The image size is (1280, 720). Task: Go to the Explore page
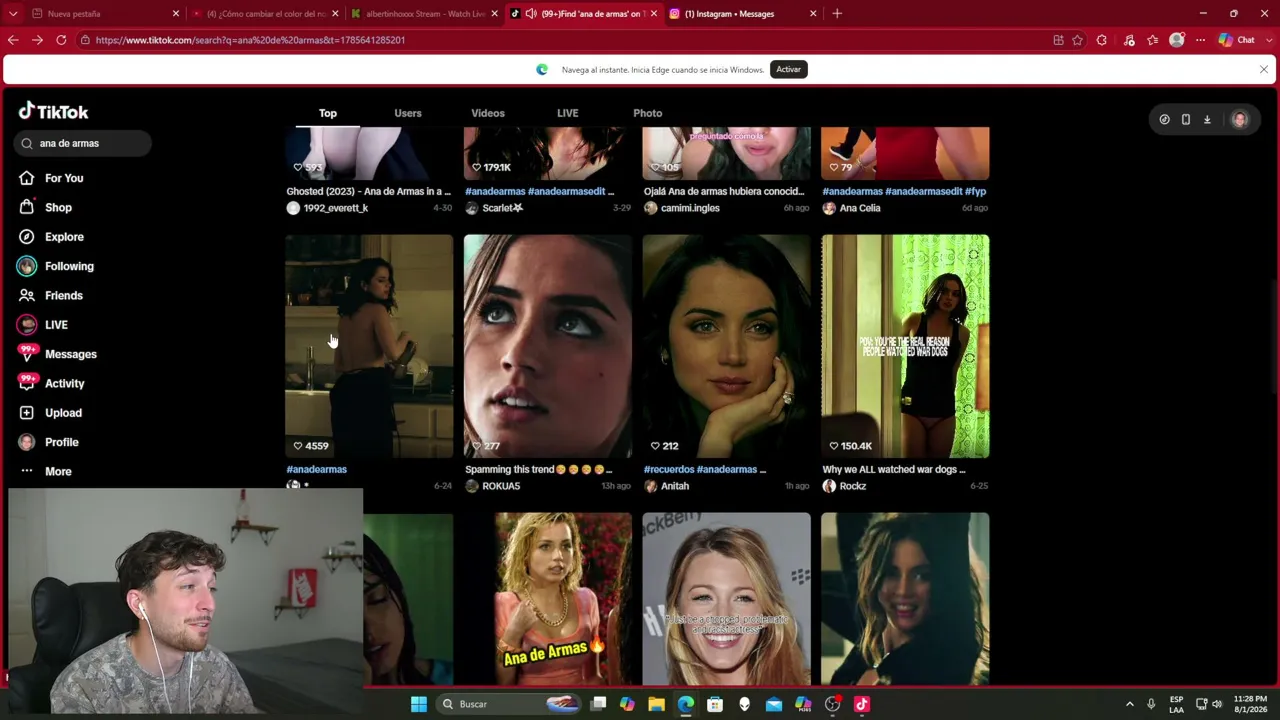click(50, 237)
